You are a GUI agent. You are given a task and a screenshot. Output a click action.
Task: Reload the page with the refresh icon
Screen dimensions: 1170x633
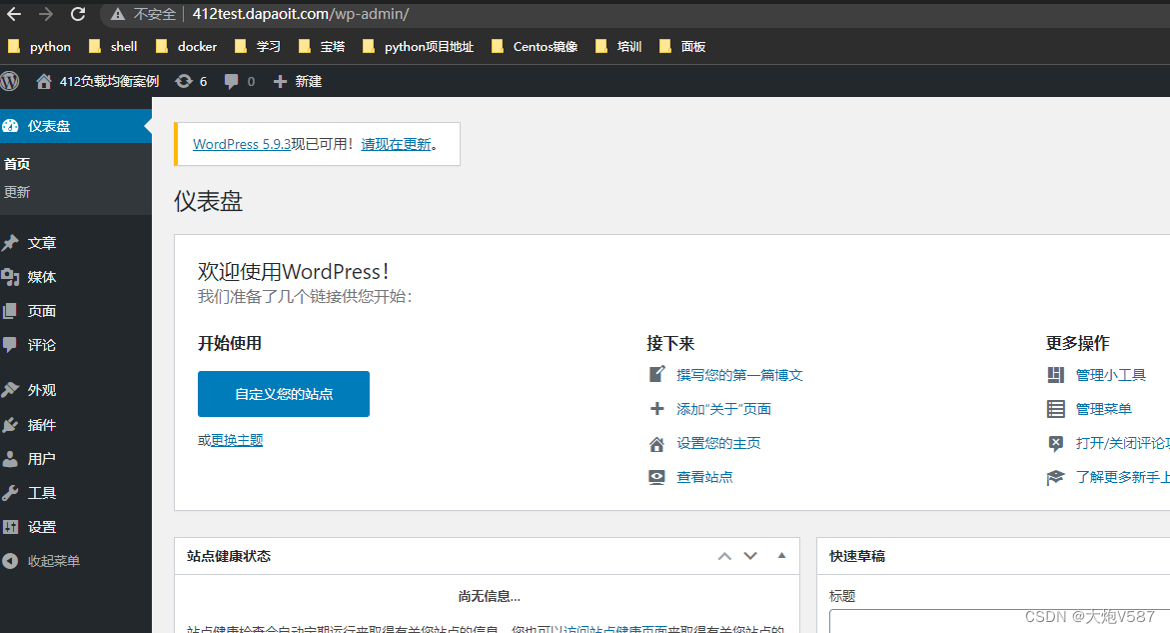78,13
